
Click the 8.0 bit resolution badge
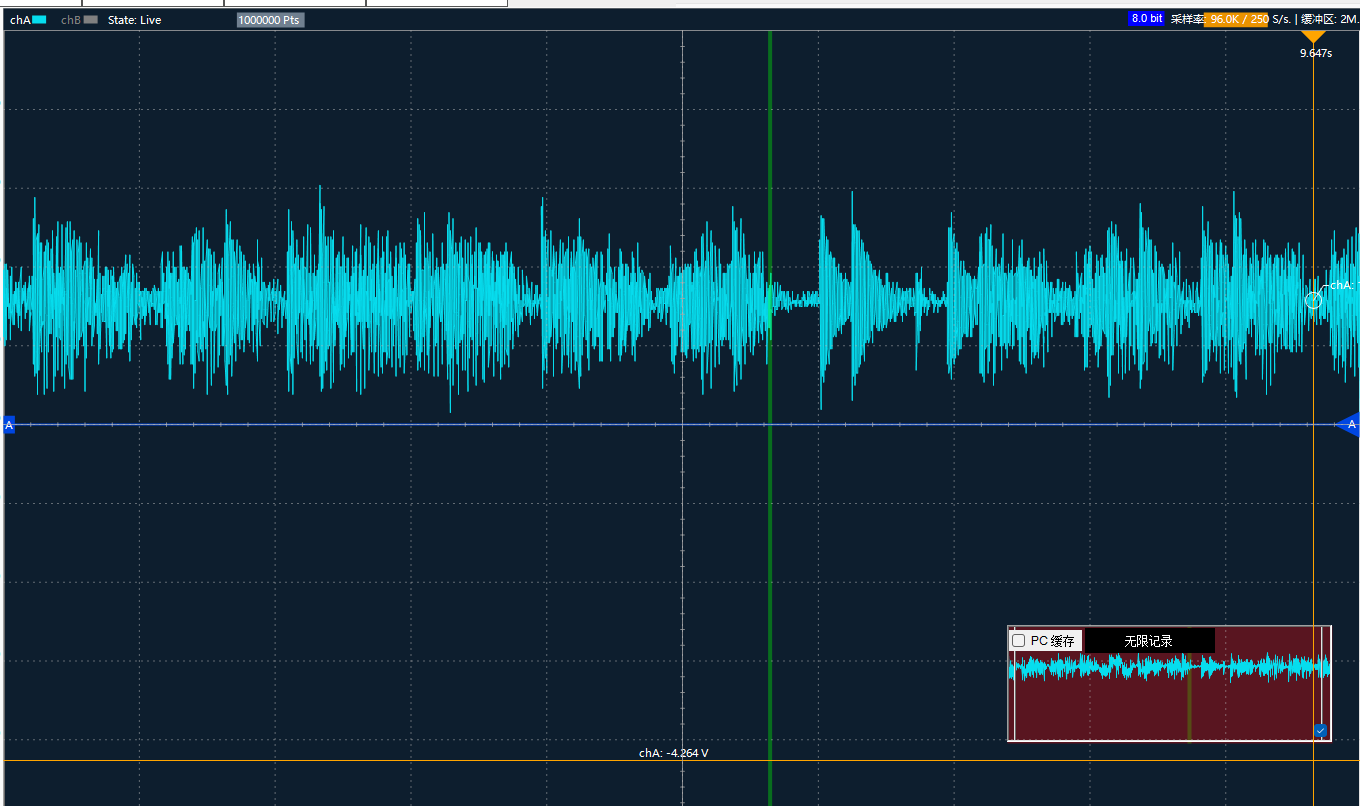point(1146,19)
